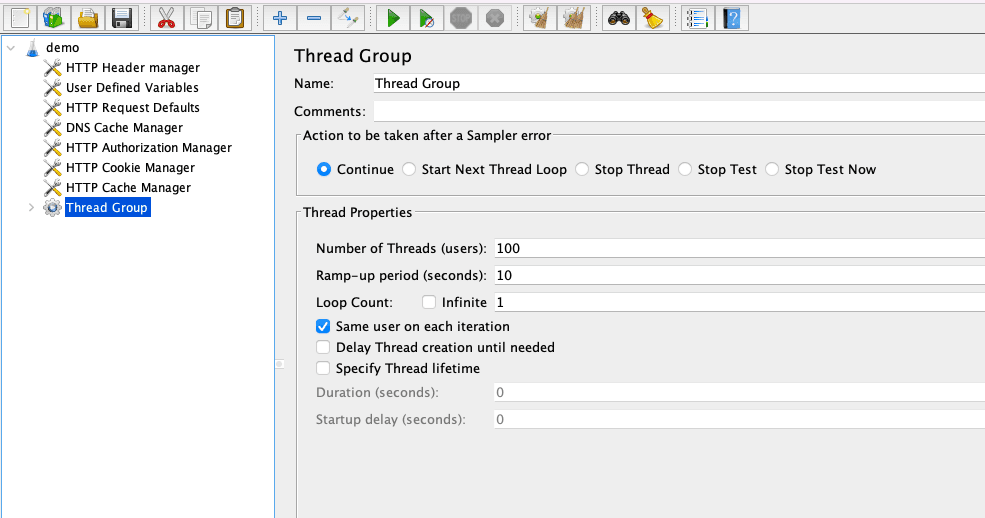The height and width of the screenshot is (518, 985).
Task: Select the Continue radio button
Action: click(324, 170)
